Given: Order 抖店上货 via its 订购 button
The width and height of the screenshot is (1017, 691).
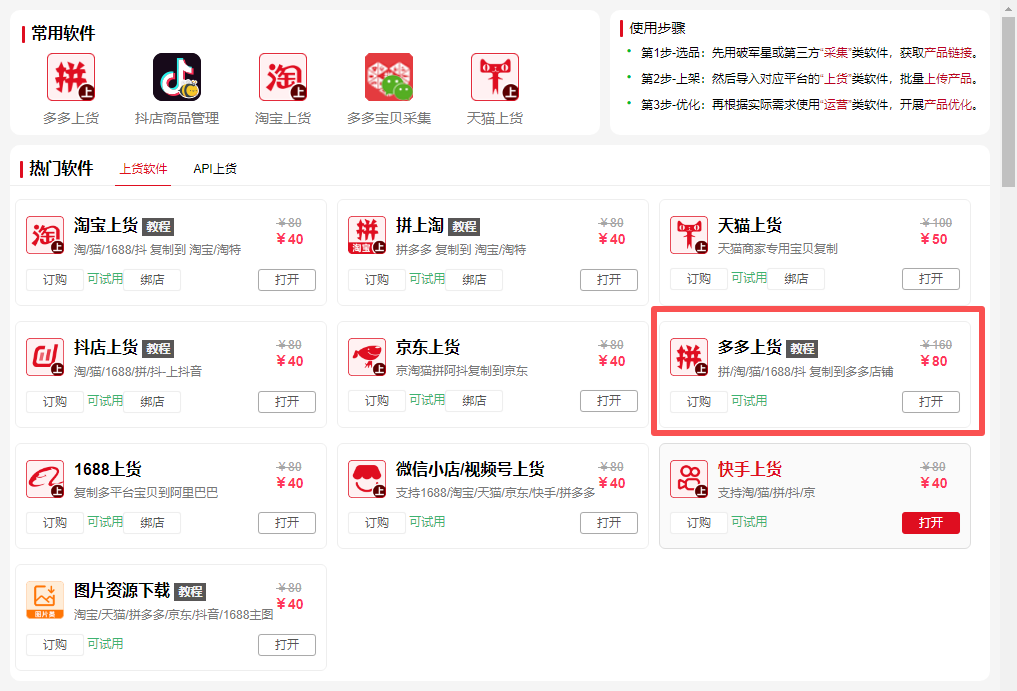Looking at the screenshot, I should pos(55,402).
